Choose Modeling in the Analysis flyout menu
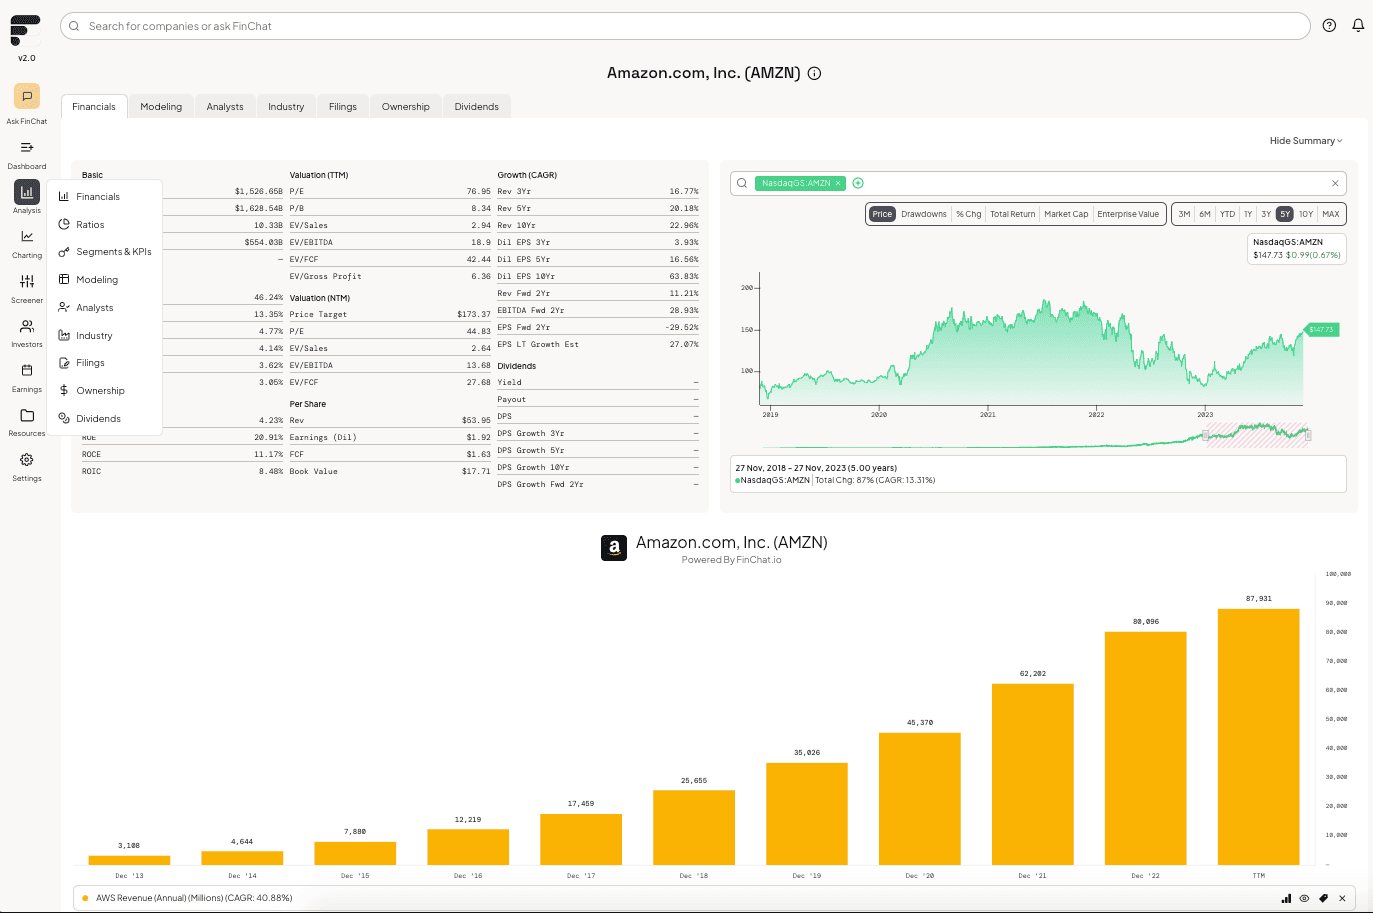Image resolution: width=1373 pixels, height=913 pixels. point(97,280)
